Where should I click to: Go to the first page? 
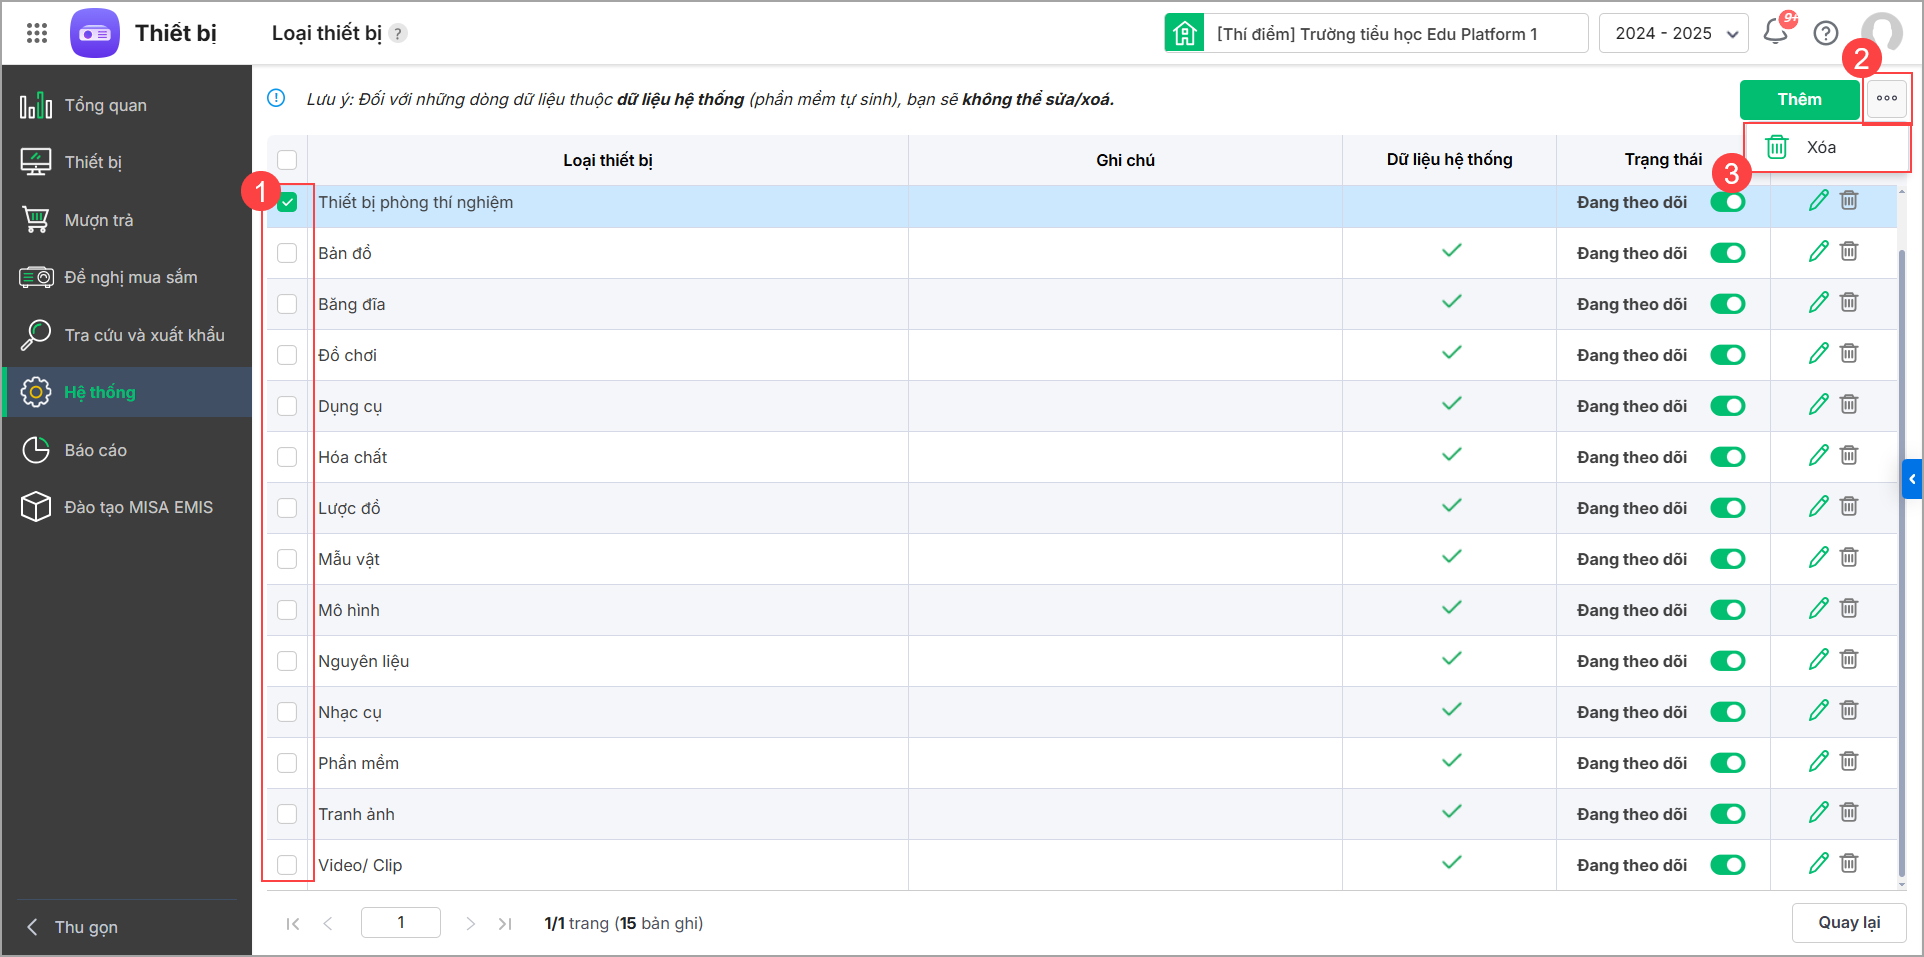click(293, 923)
